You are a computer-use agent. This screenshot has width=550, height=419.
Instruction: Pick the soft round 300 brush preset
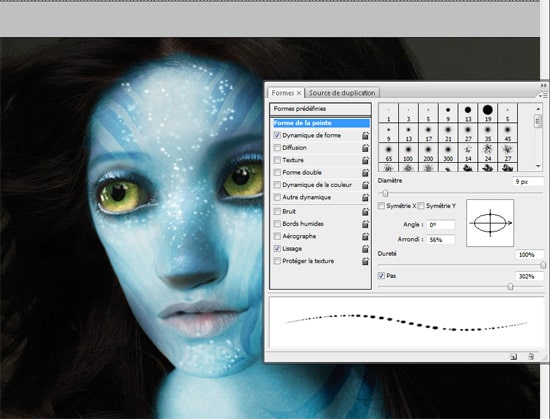point(448,153)
